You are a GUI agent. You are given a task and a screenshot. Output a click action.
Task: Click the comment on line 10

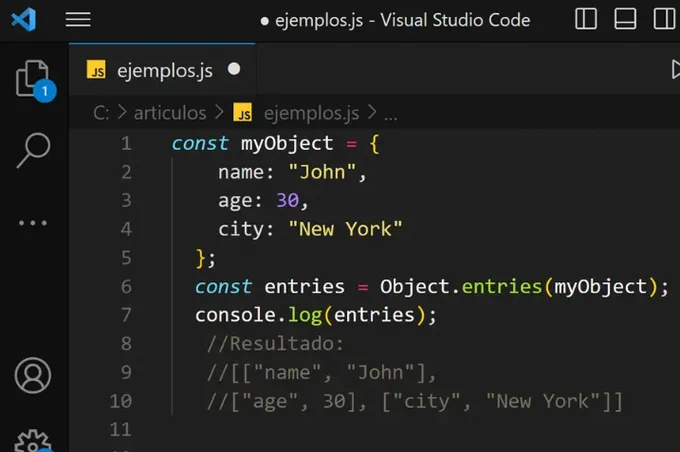pos(415,401)
